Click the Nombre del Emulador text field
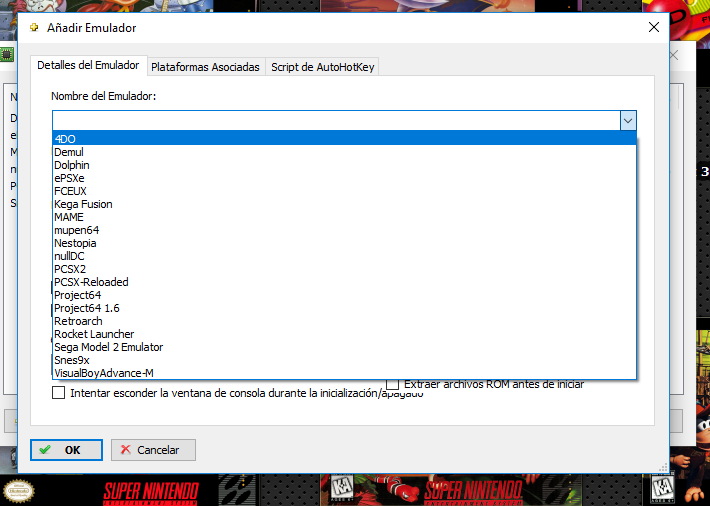Screen dimensions: 710x506 (x=336, y=121)
